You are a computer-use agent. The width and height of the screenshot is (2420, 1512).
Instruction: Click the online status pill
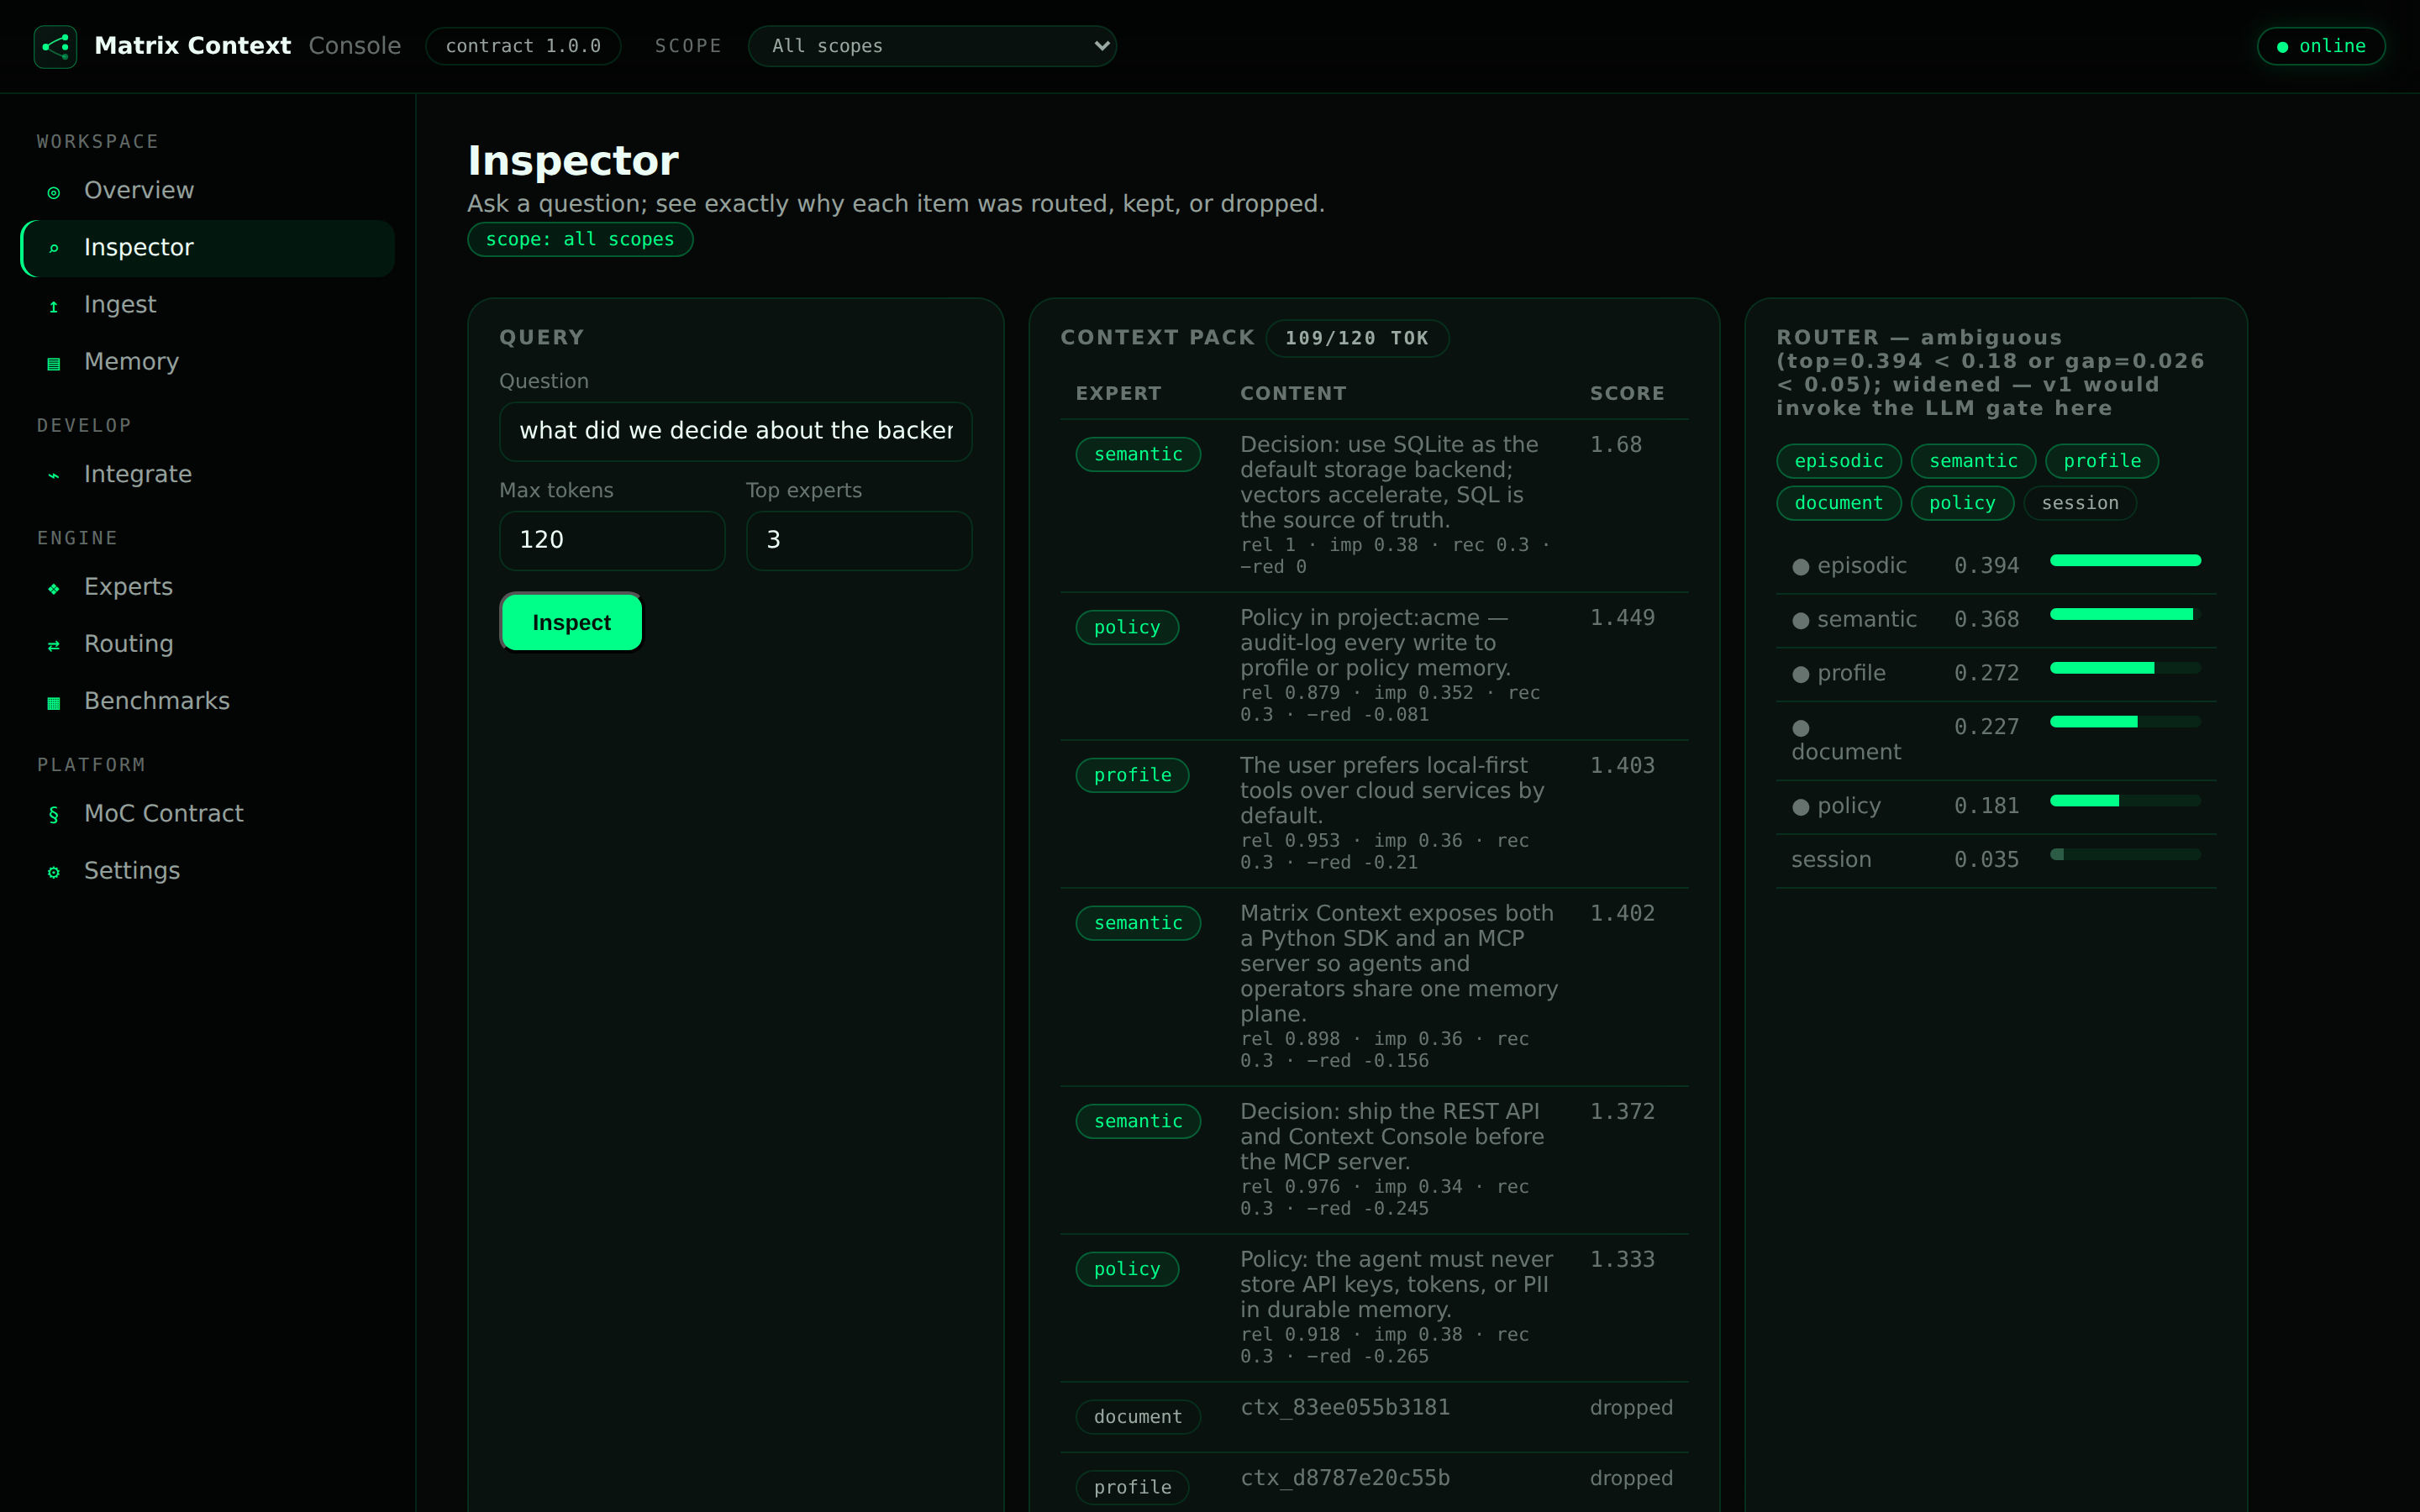coord(2321,46)
